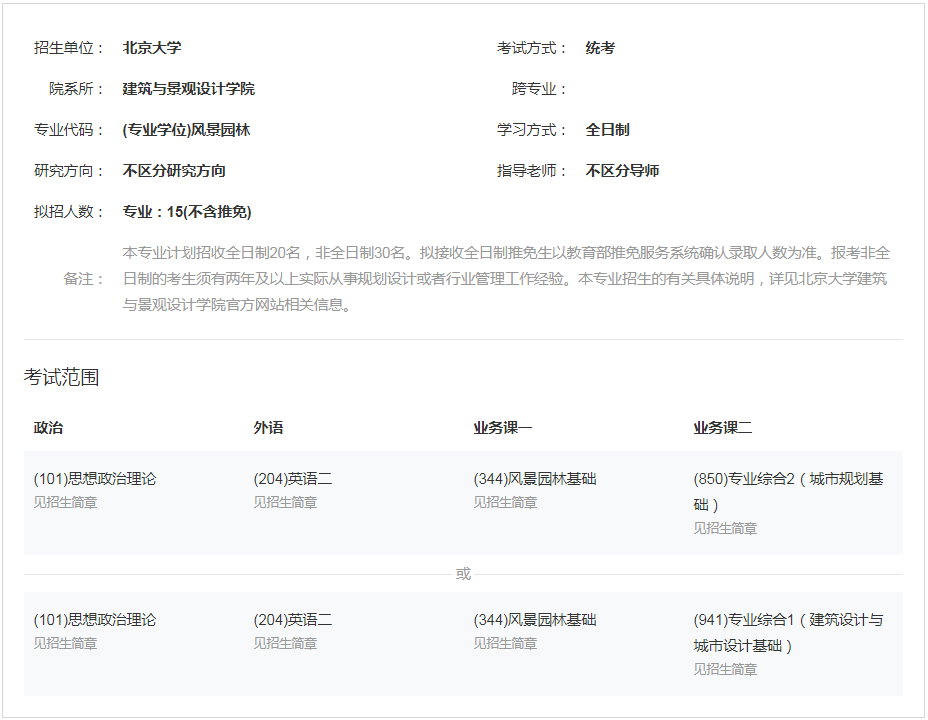Screen dimensions: 928x720
Task: Select (344)风景园林基础 in the (850)专业综合2 row
Action: pos(535,479)
